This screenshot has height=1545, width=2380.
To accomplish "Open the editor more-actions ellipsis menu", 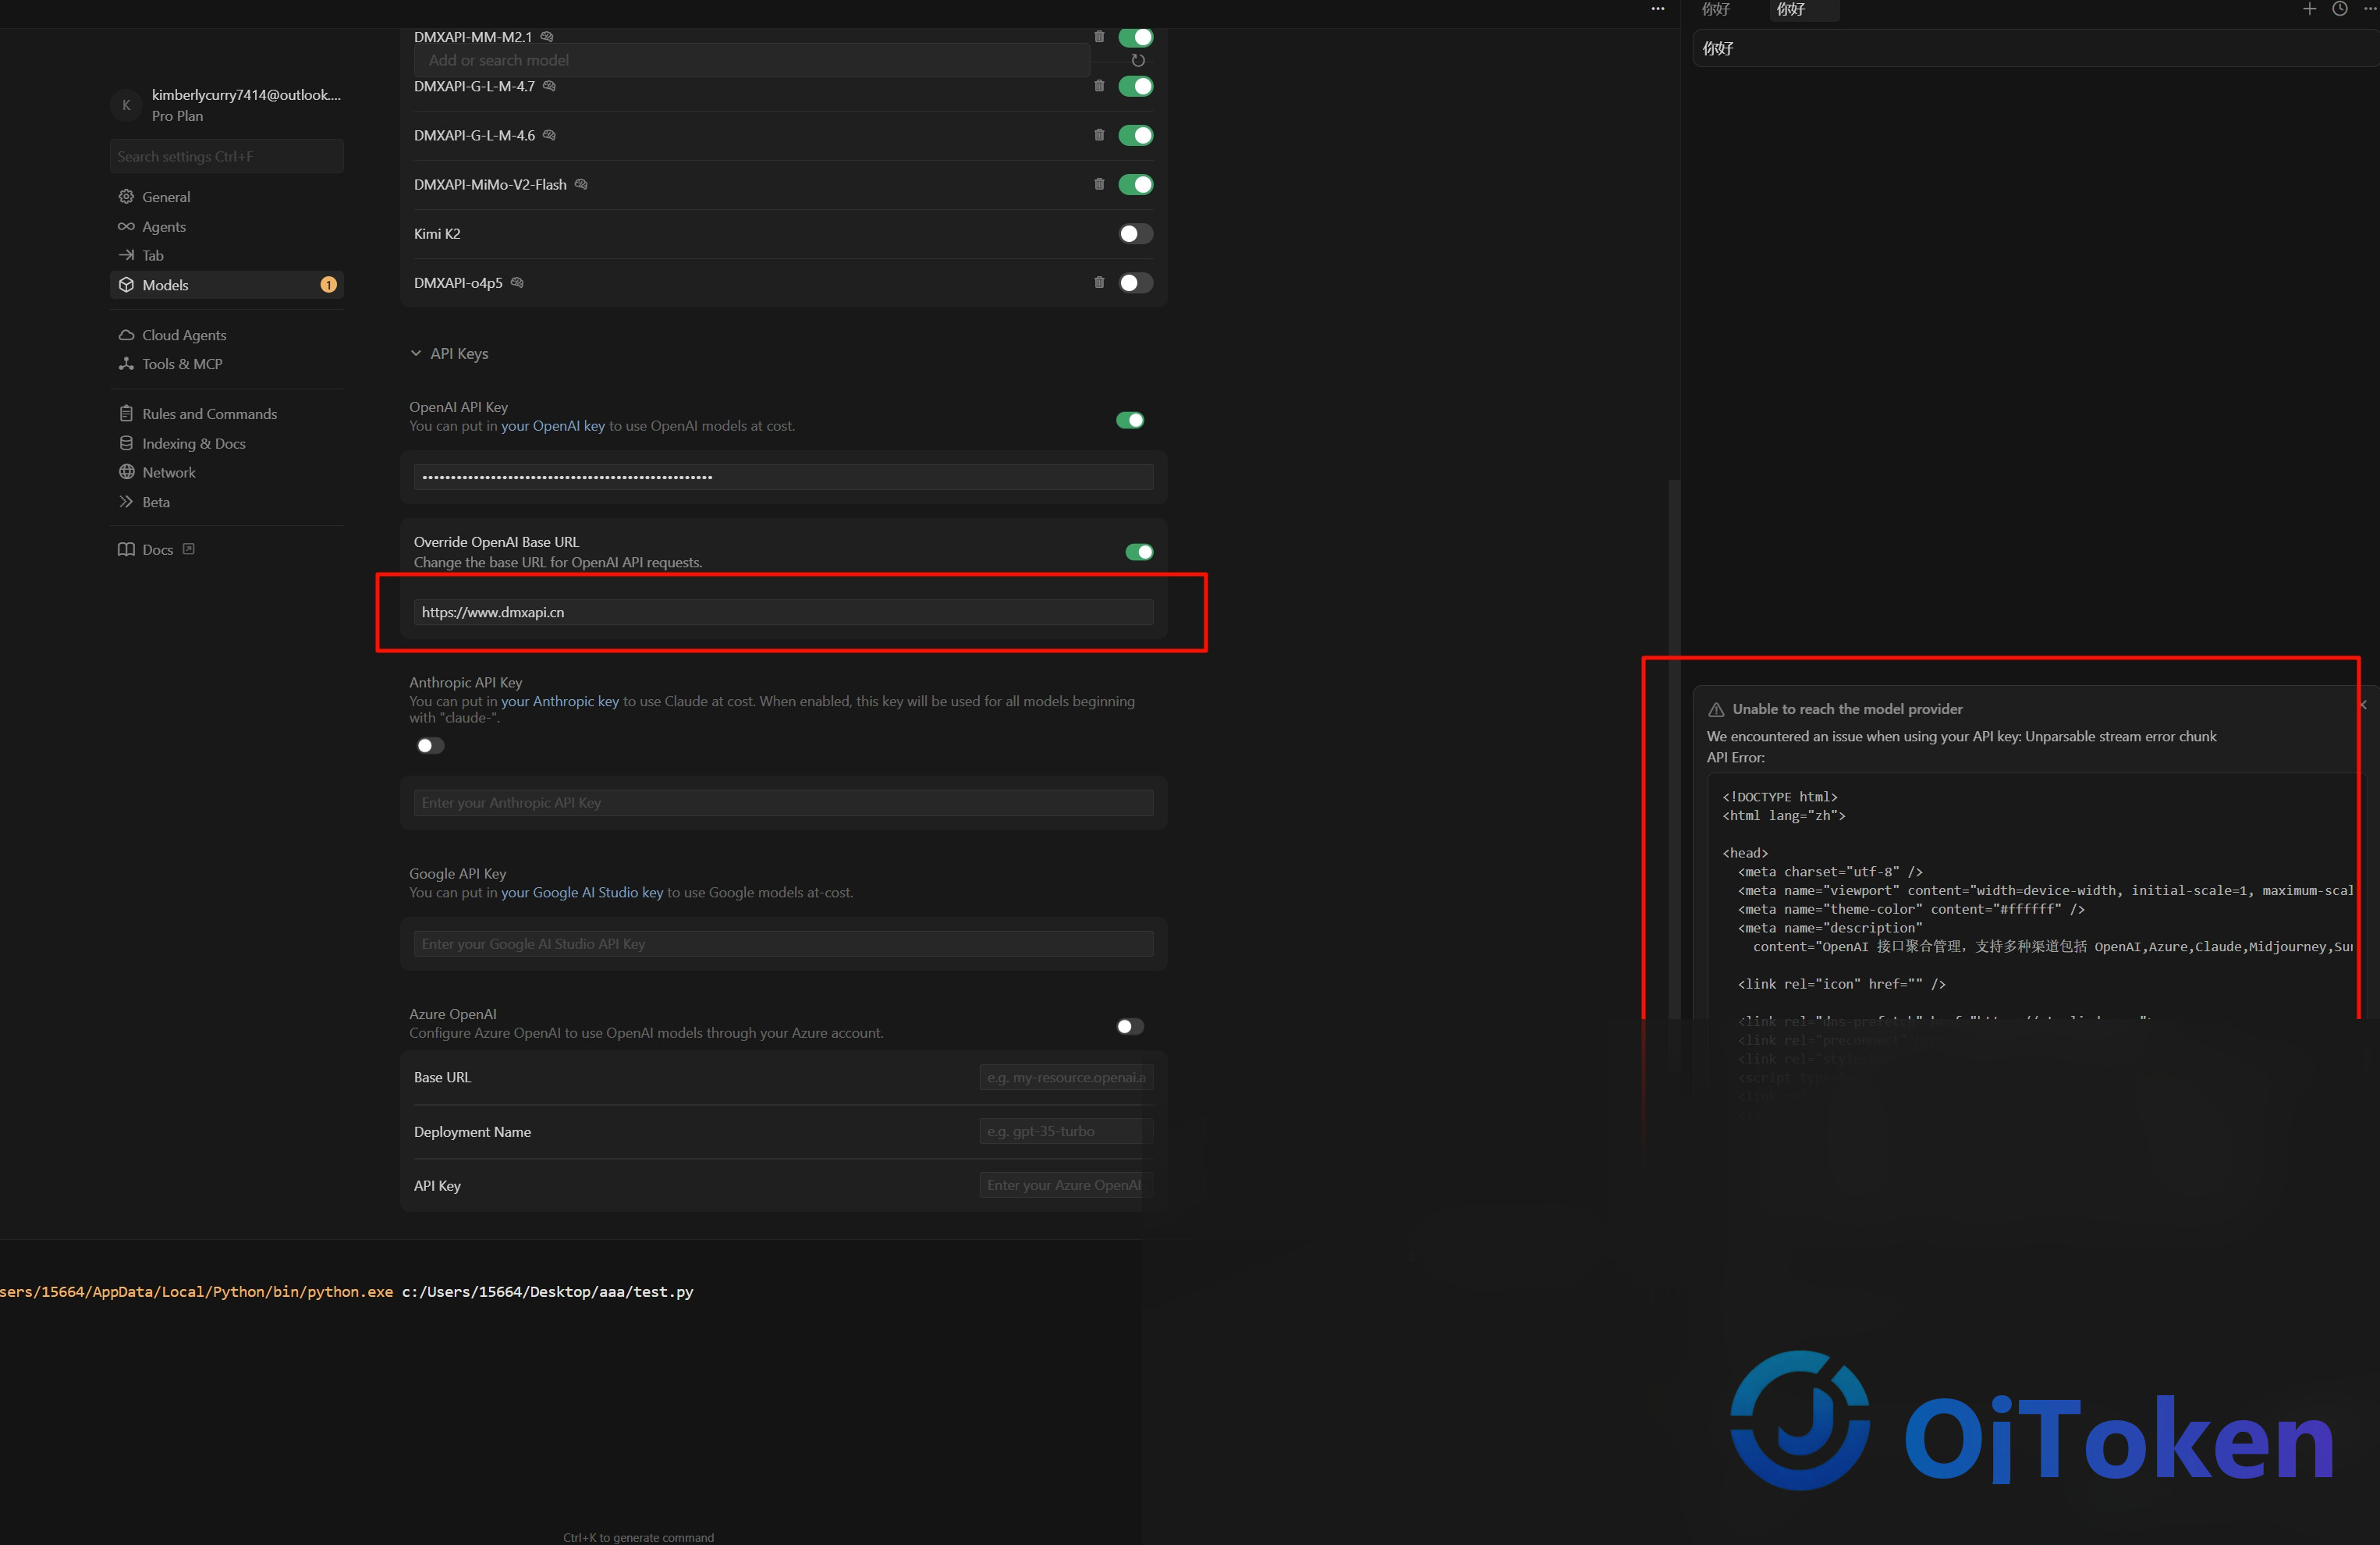I will [x=1658, y=9].
